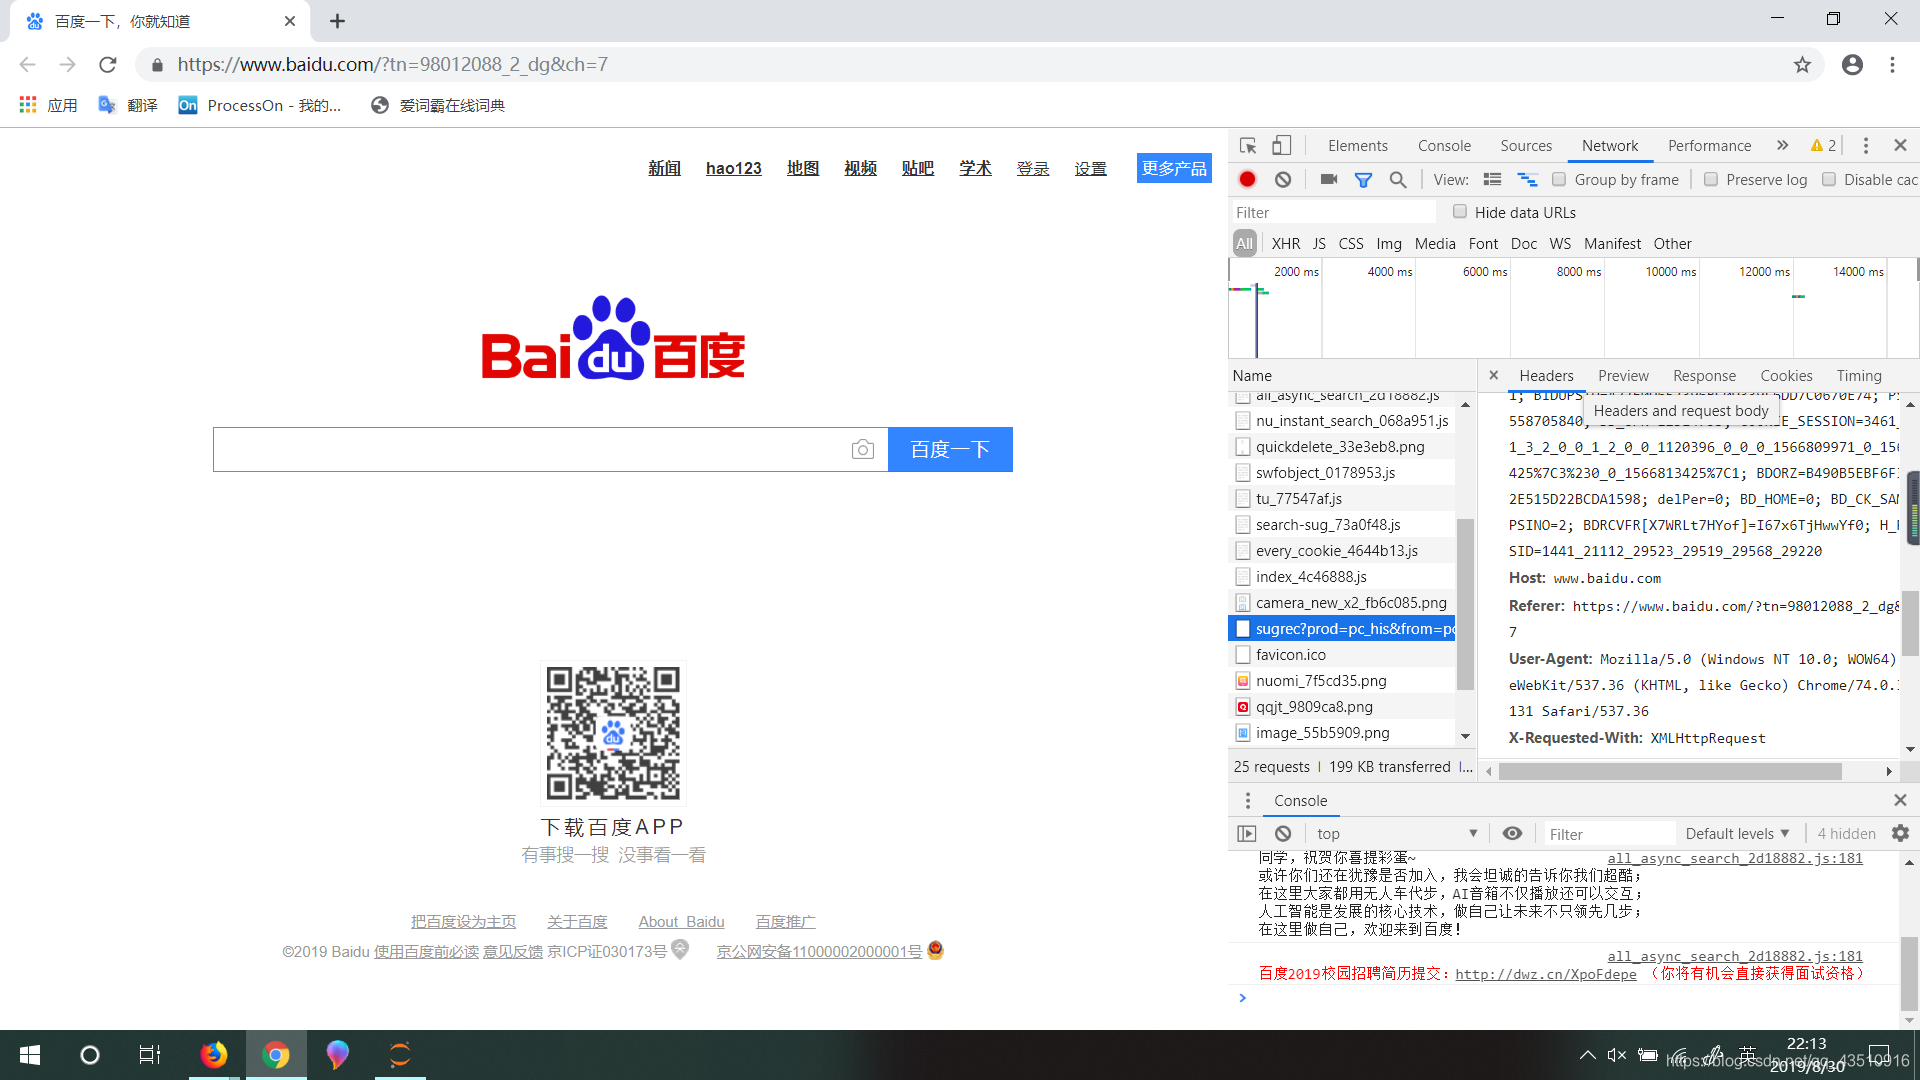Switch to Sources tab
Image resolution: width=1920 pixels, height=1080 pixels.
(x=1526, y=146)
